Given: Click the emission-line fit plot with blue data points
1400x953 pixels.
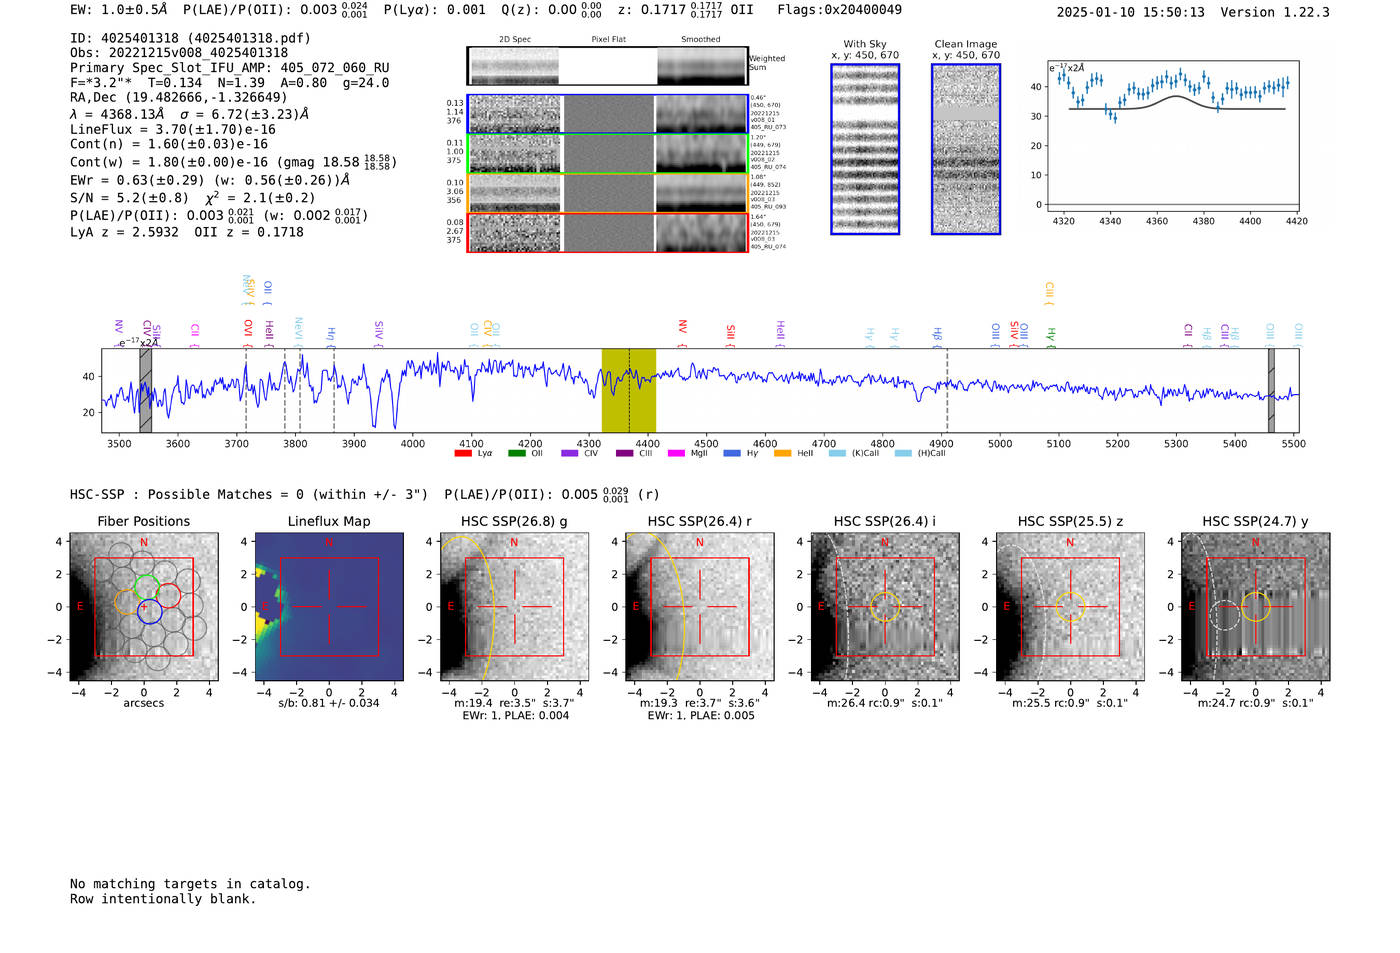Looking at the screenshot, I should 1173,137.
